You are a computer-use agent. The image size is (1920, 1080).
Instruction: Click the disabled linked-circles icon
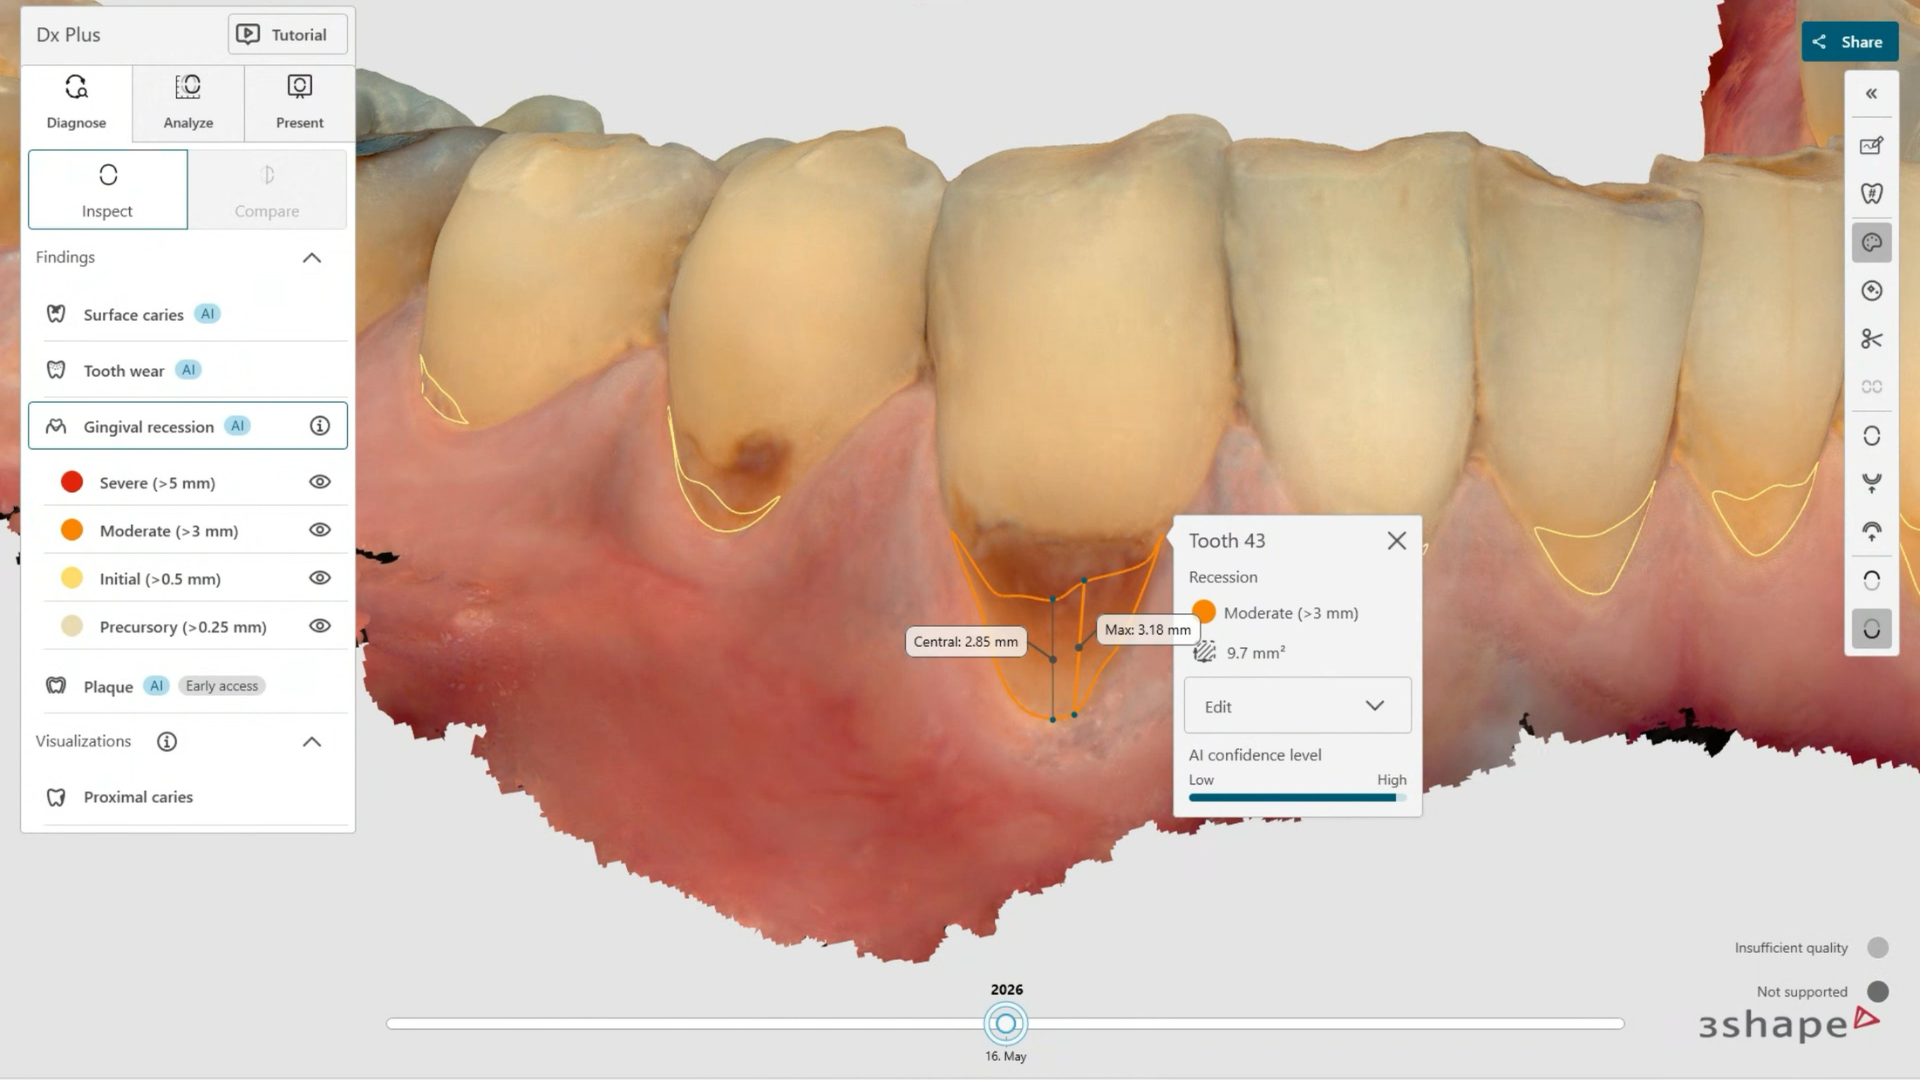tap(1871, 387)
